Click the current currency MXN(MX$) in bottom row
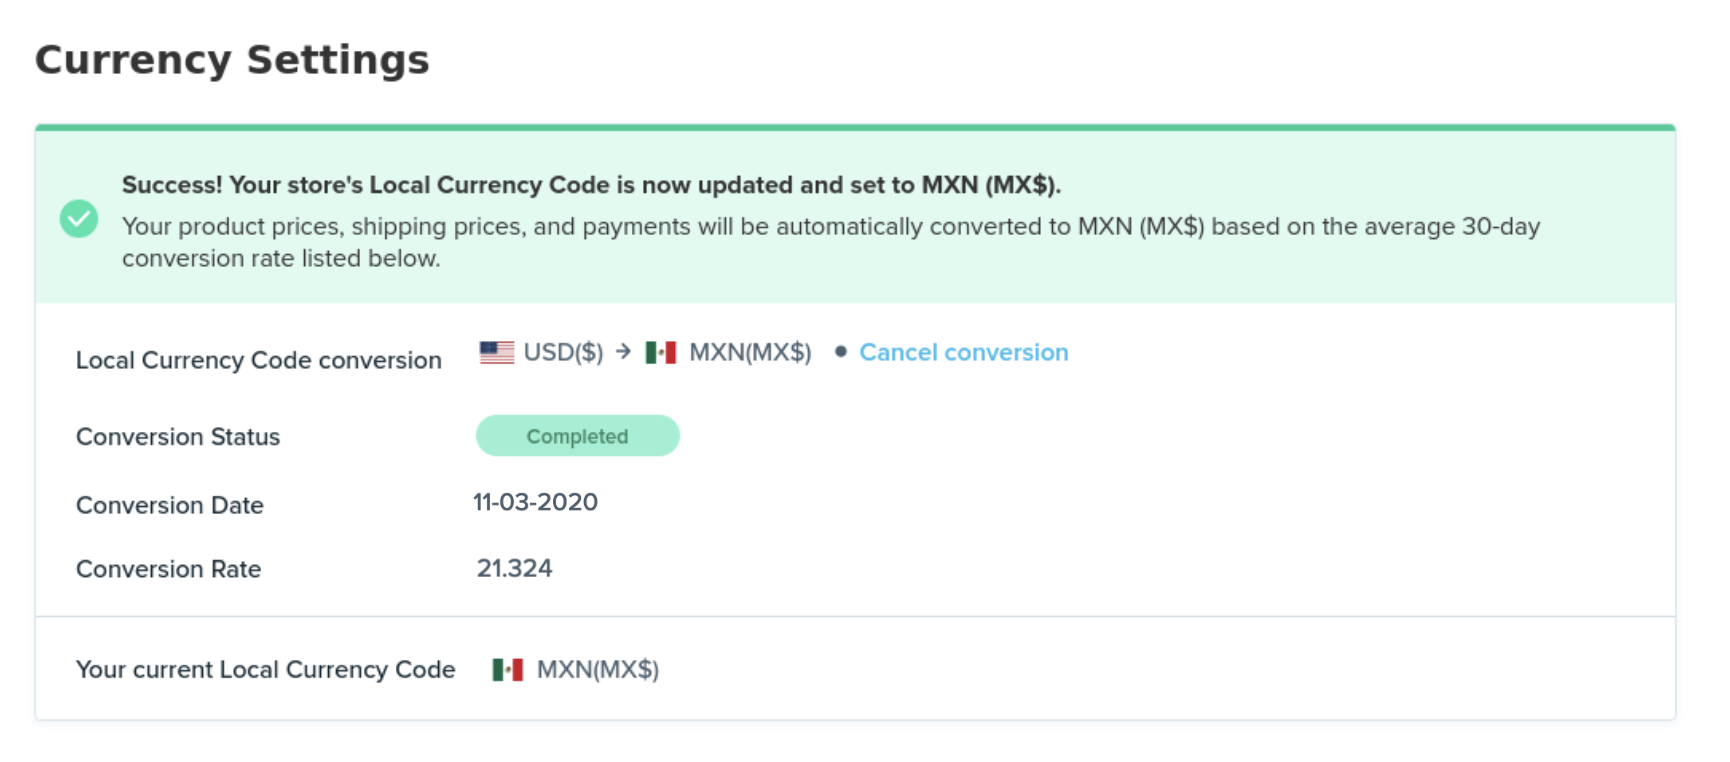Image resolution: width=1730 pixels, height=762 pixels. [x=597, y=669]
